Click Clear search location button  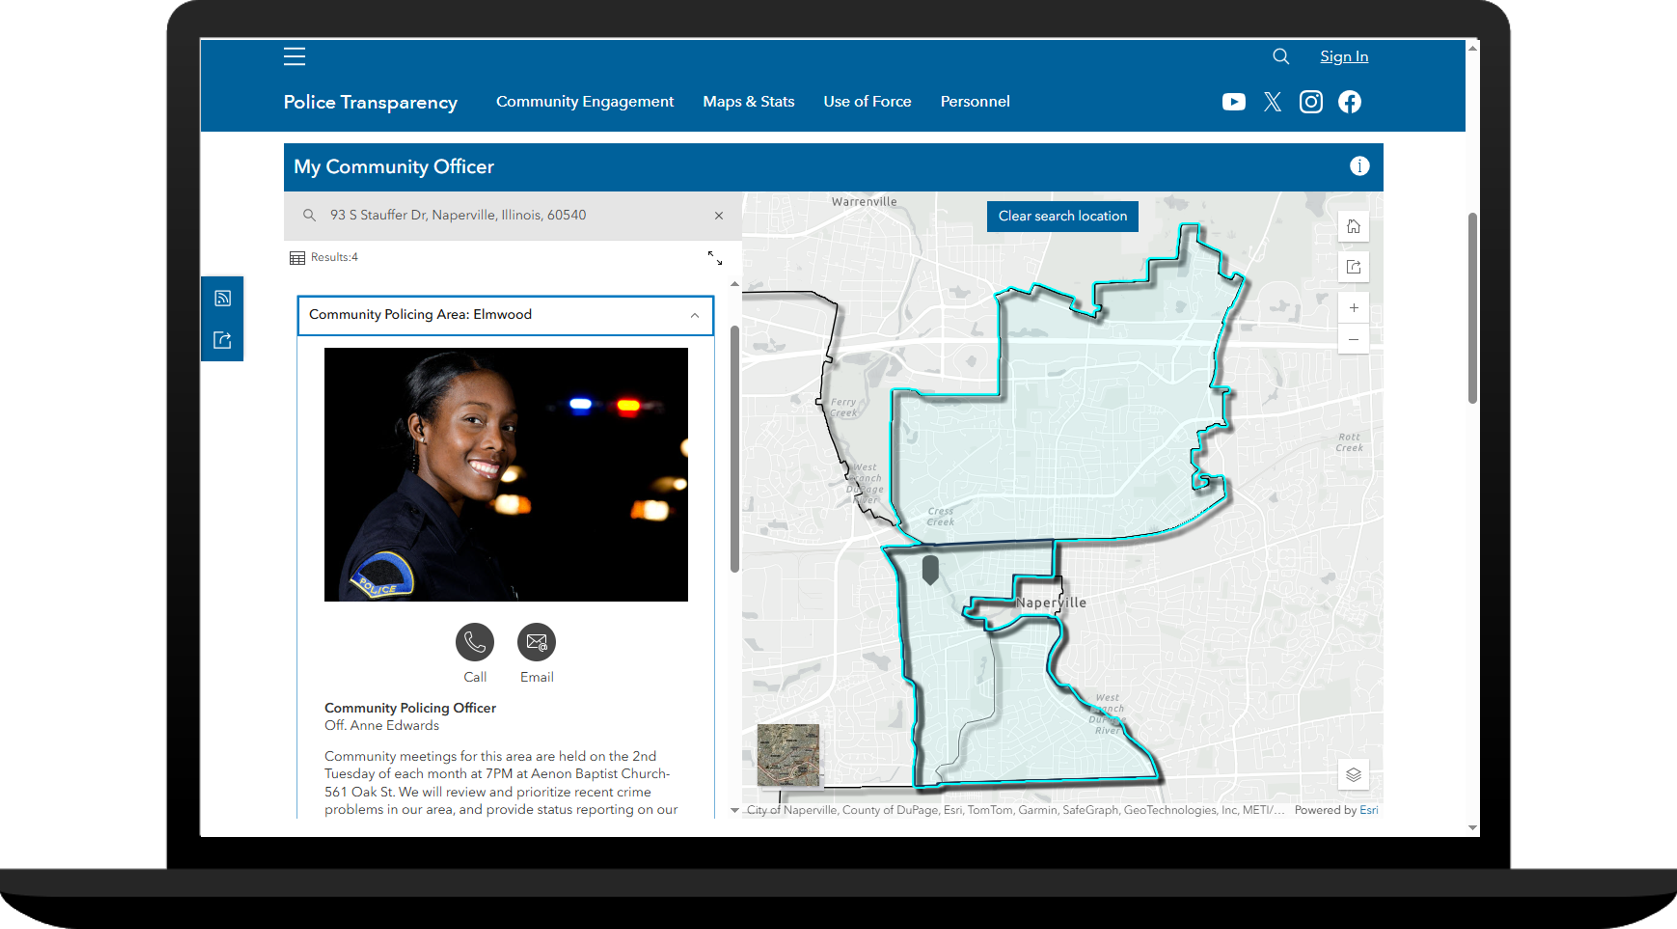pos(1062,217)
